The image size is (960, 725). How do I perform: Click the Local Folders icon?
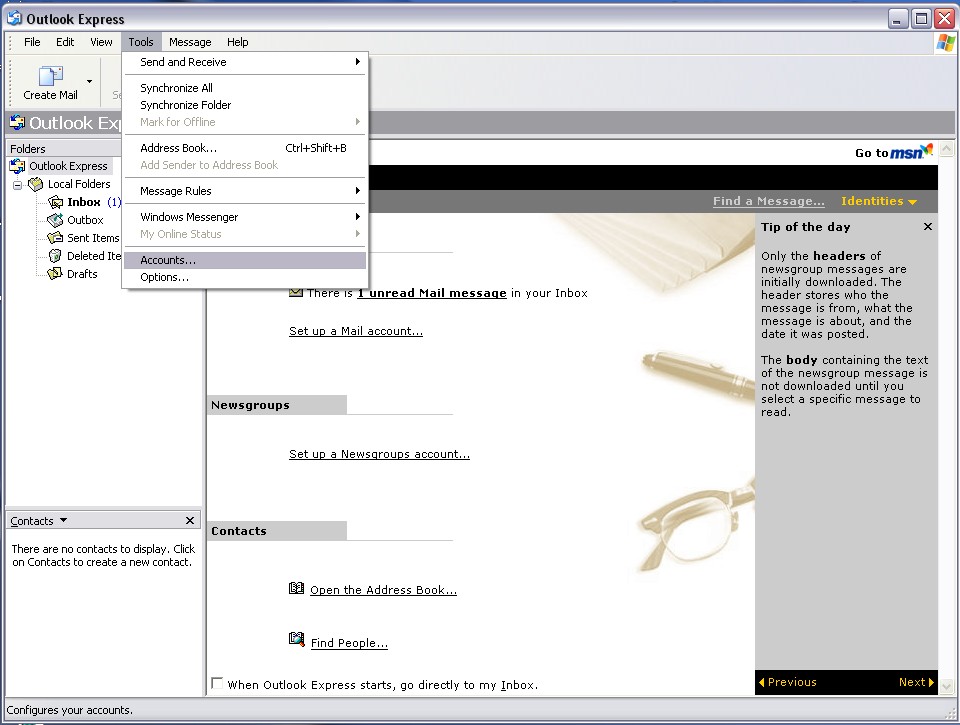(36, 184)
